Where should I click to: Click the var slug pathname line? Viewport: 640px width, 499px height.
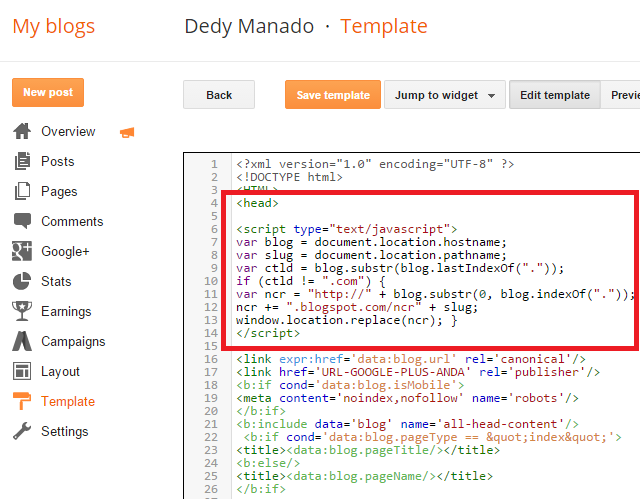(371, 255)
